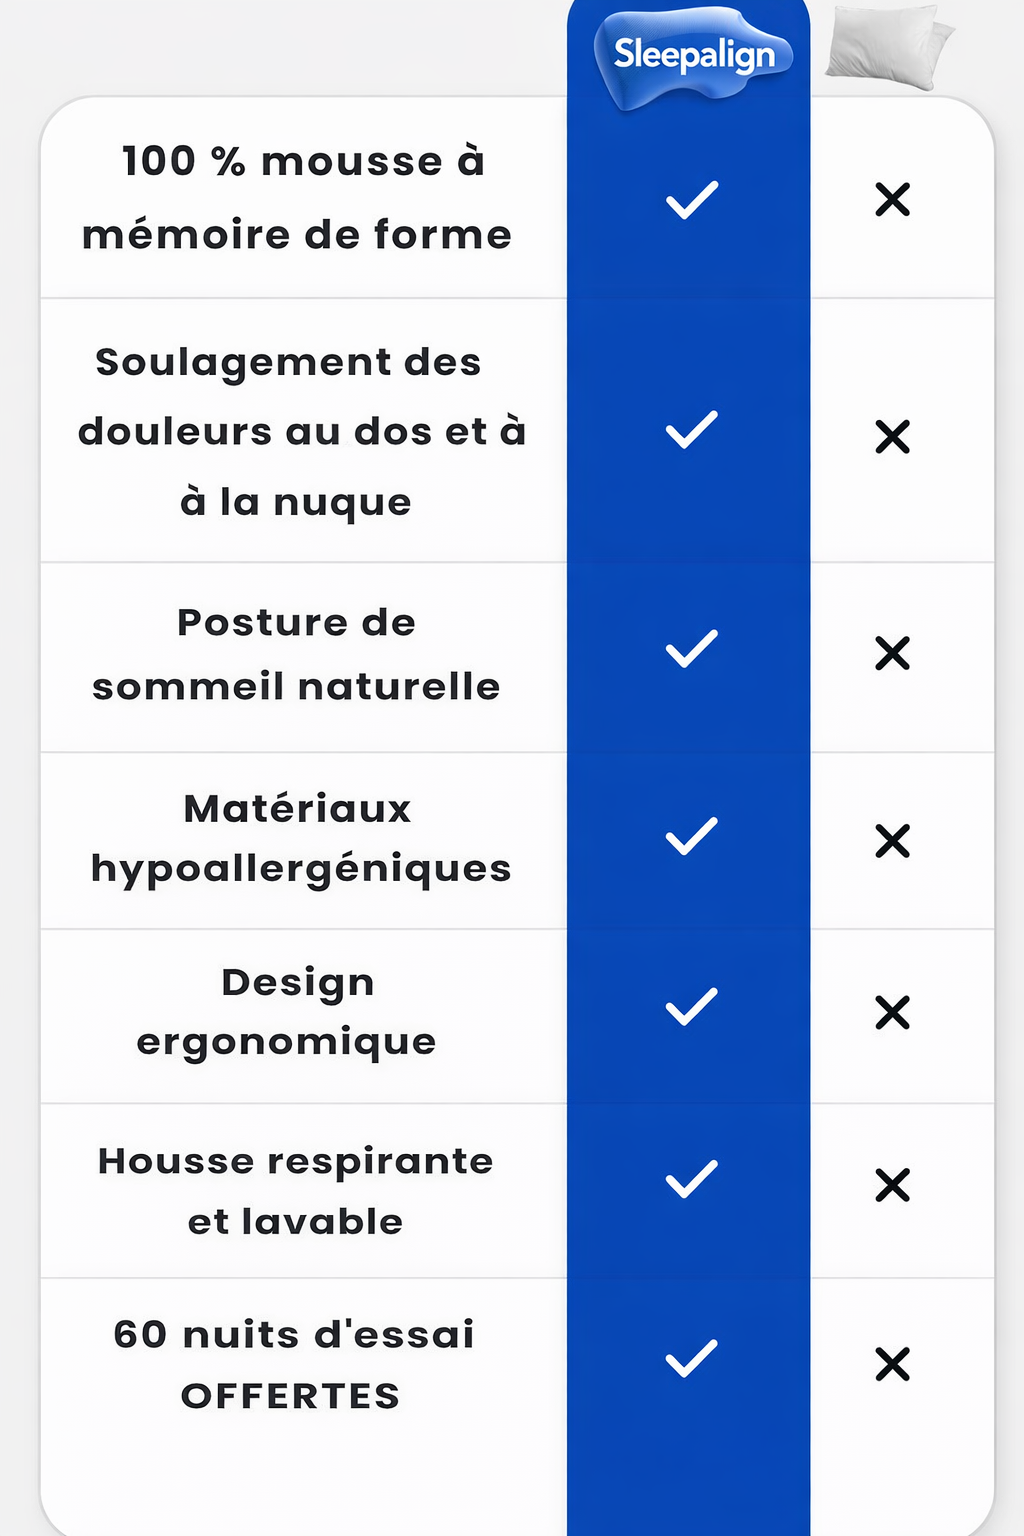The height and width of the screenshot is (1536, 1024).
Task: Click checkmark for 60 nuits d'essai
Action: (692, 1358)
